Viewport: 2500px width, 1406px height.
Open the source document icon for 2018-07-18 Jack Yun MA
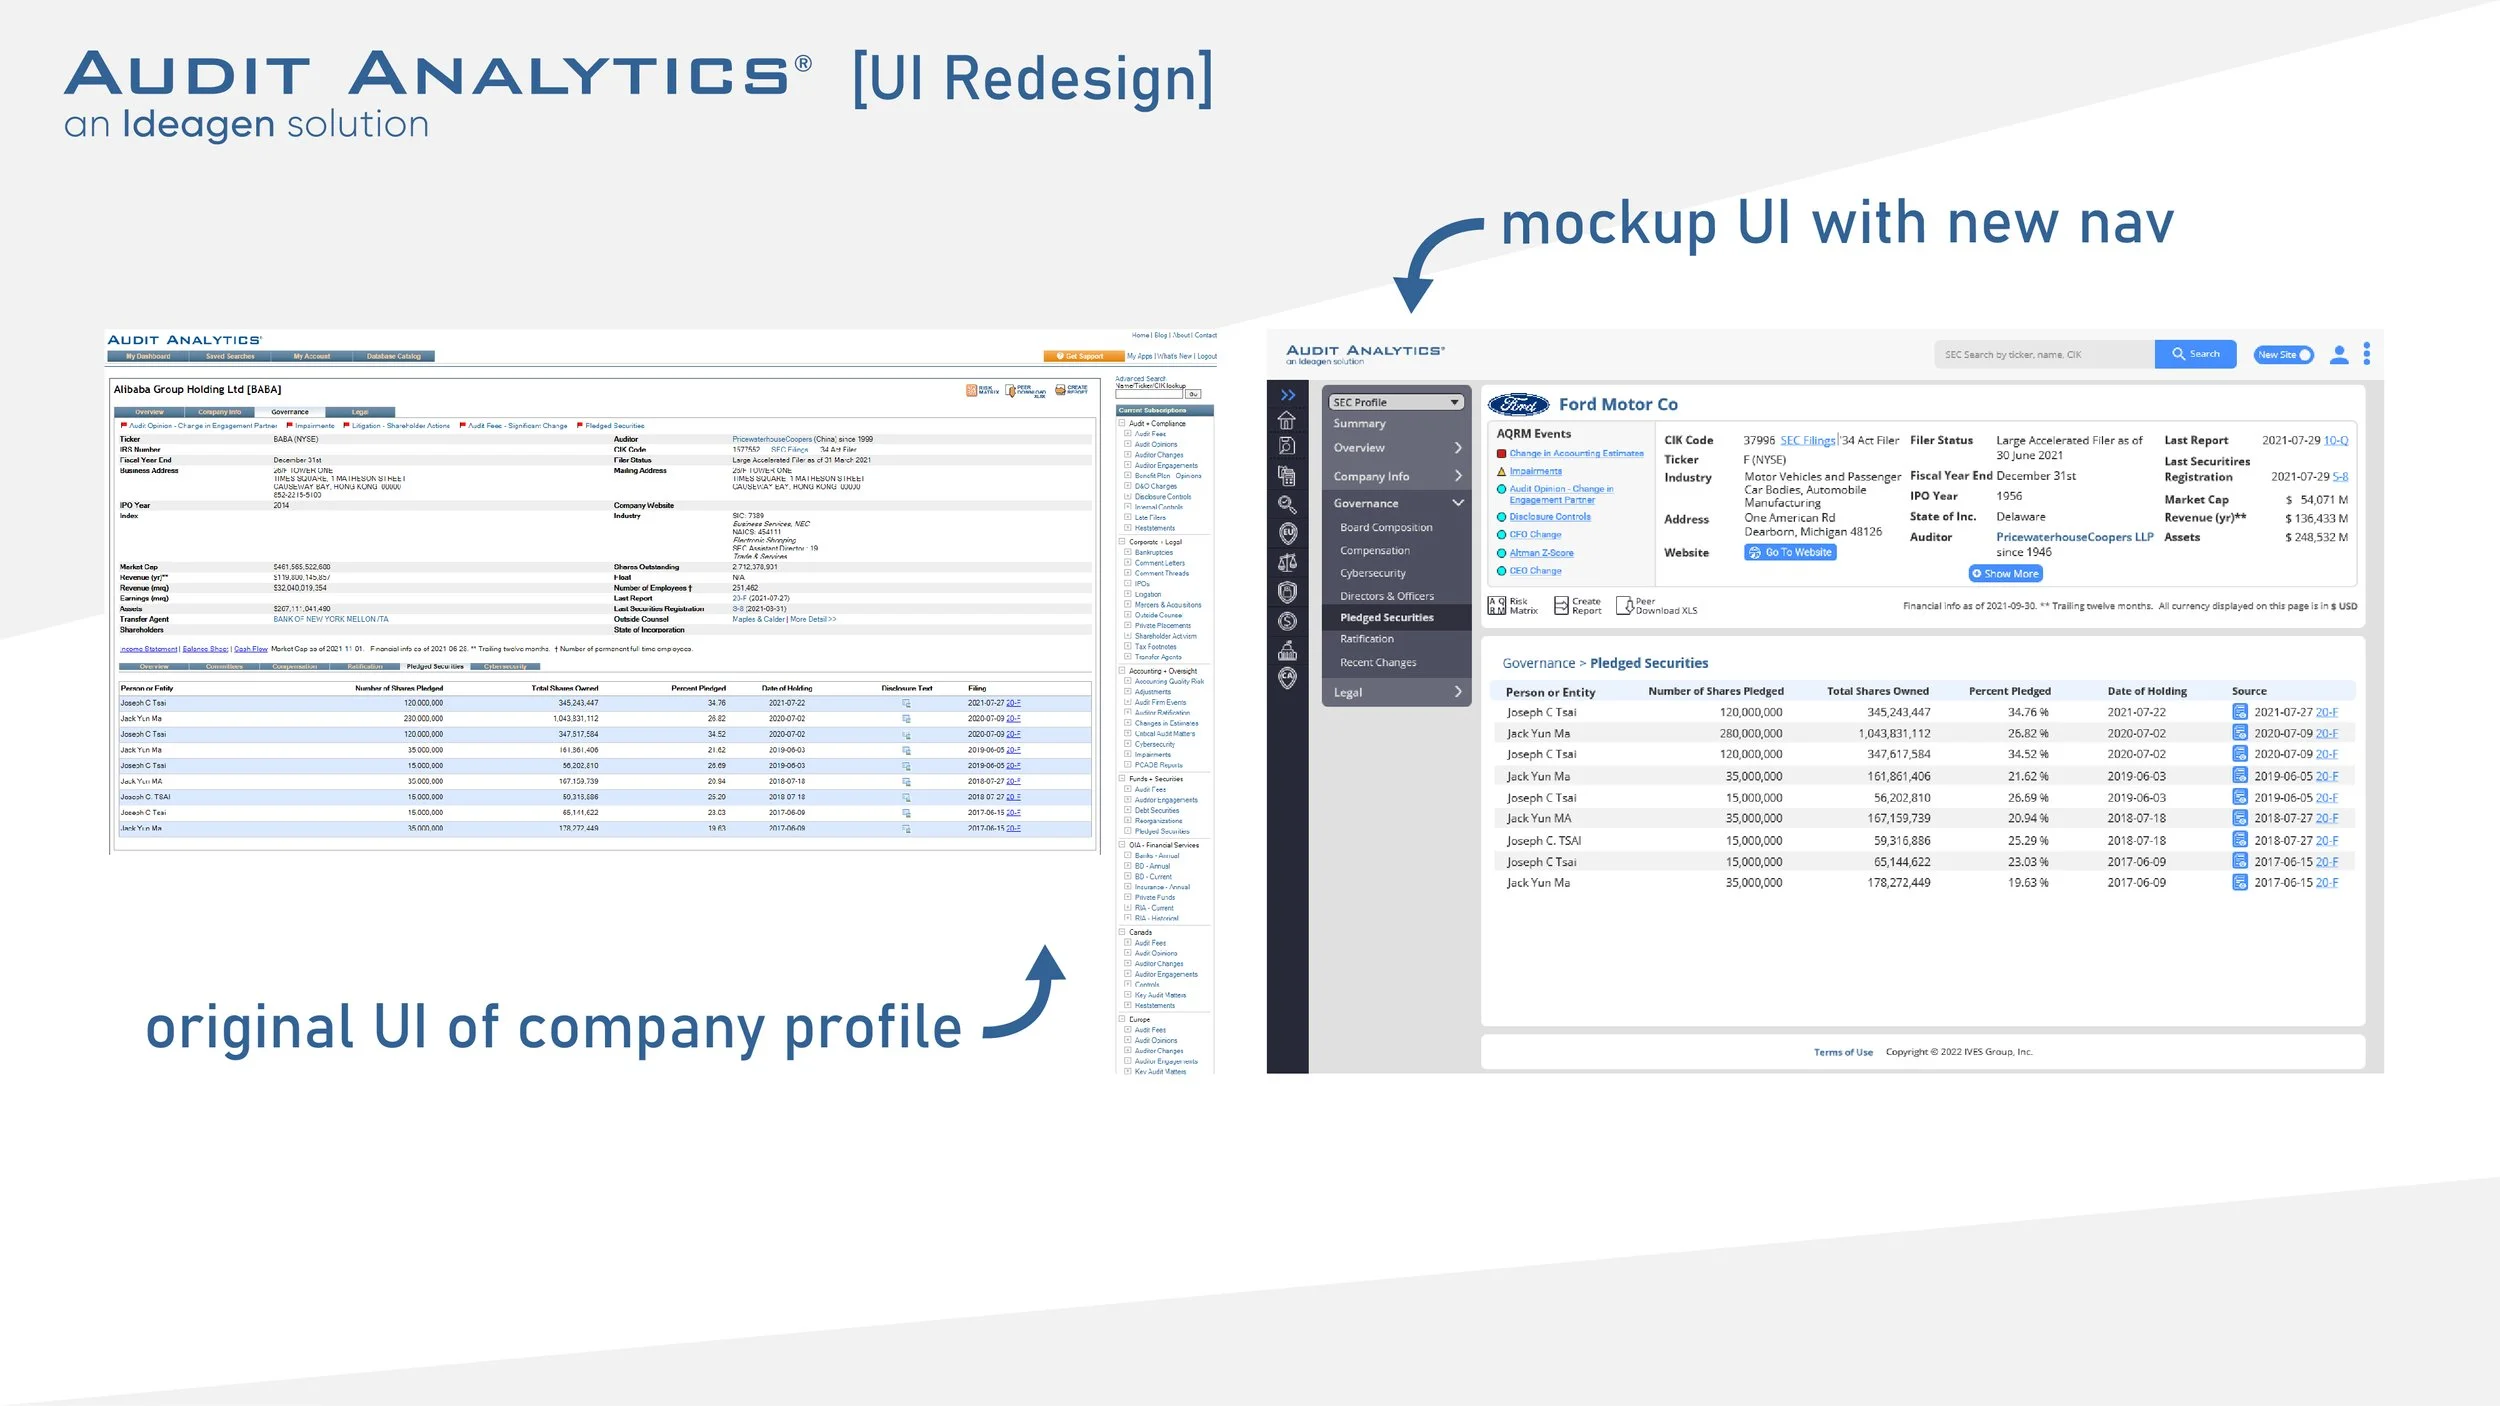2240,818
